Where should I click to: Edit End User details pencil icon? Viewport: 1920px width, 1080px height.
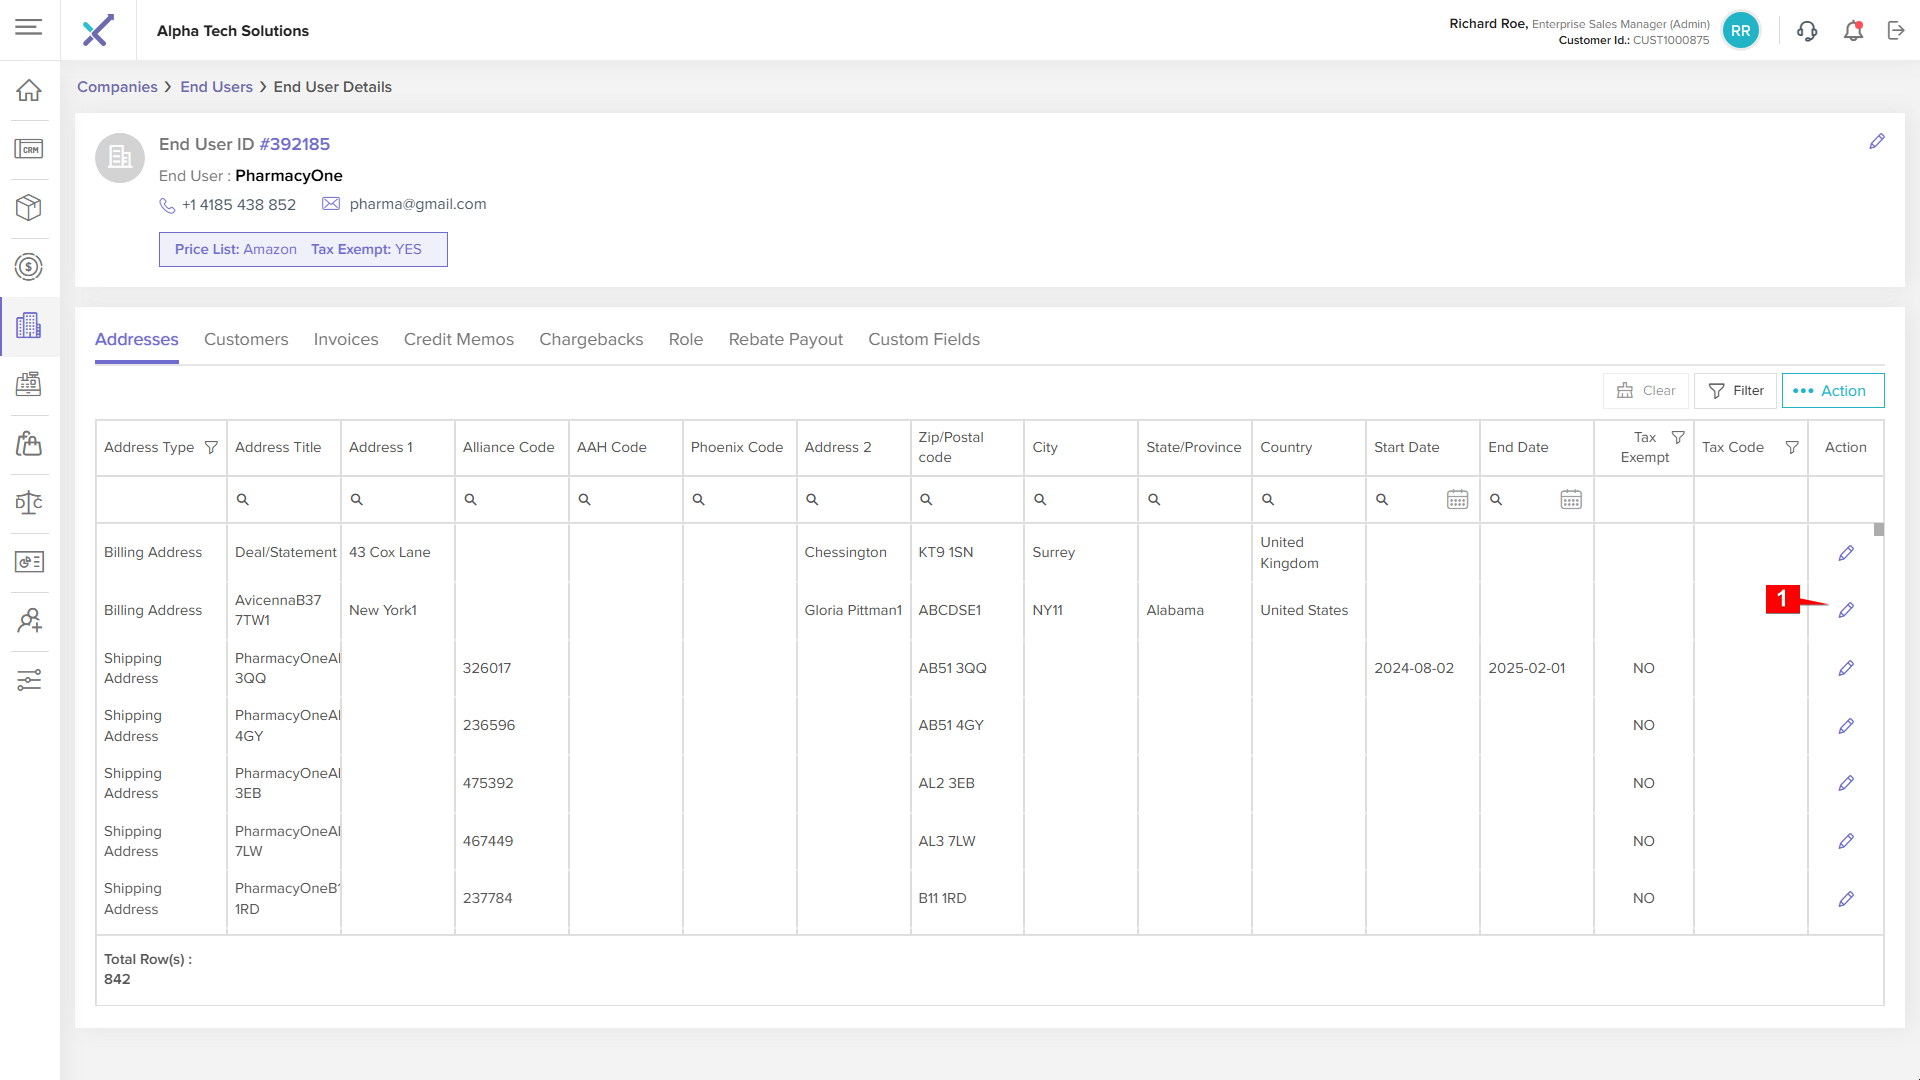(1877, 142)
